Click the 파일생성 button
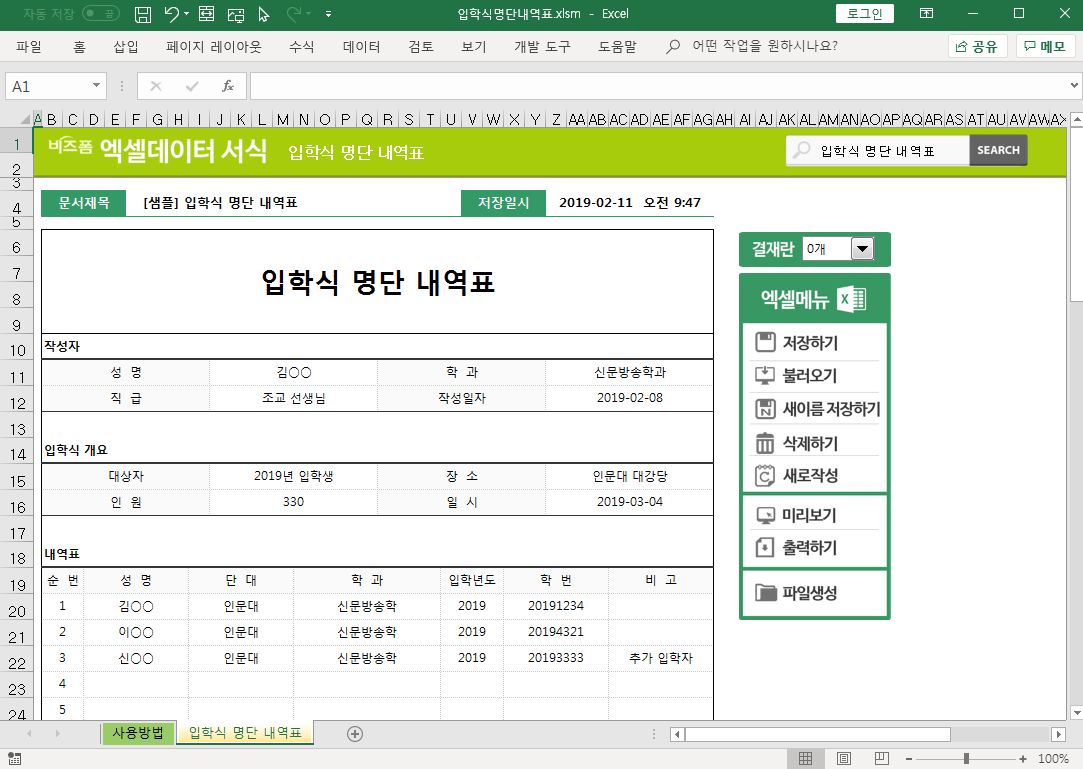This screenshot has height=769, width=1083. [x=809, y=593]
